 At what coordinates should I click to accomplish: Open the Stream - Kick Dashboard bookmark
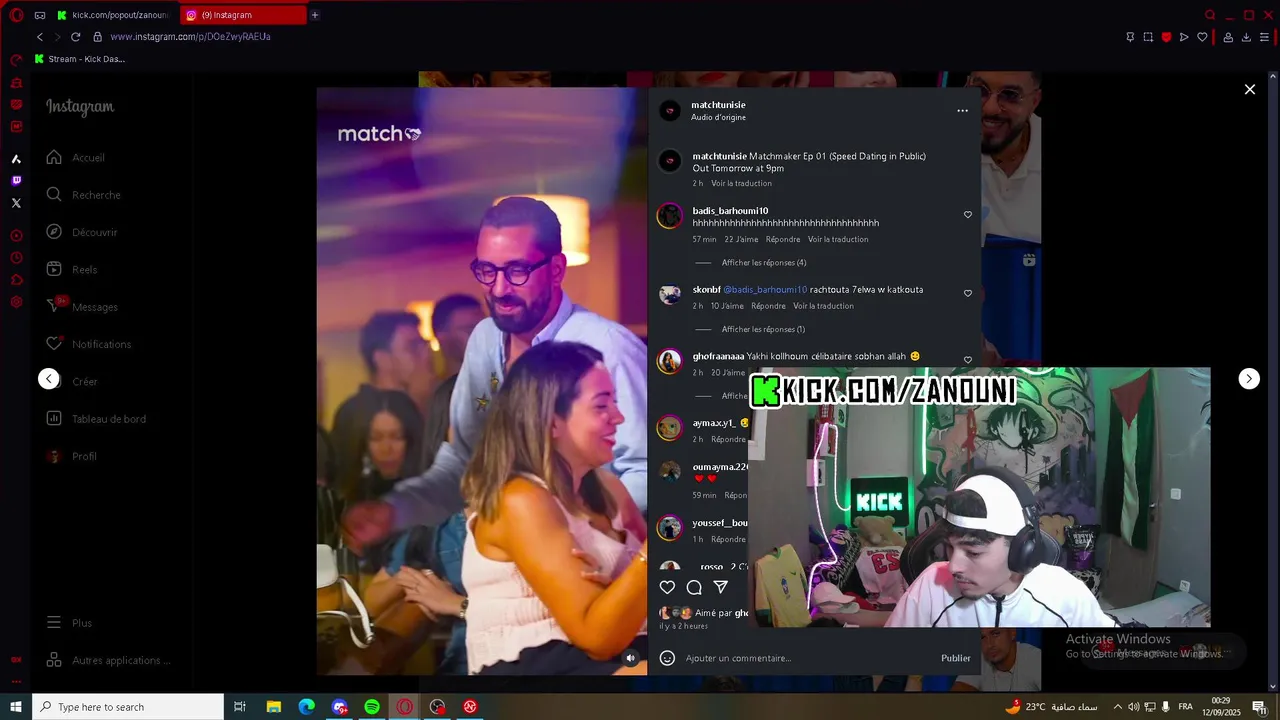80,59
